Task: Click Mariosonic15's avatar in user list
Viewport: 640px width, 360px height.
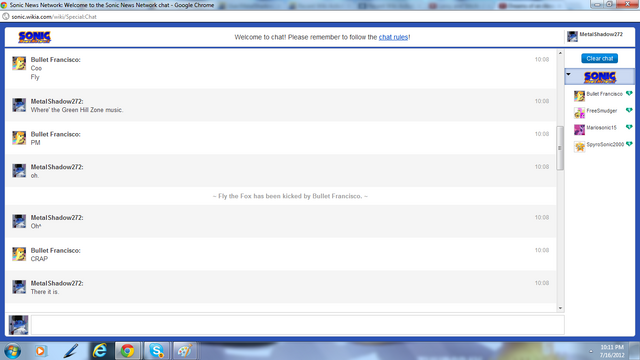Action: tap(579, 130)
